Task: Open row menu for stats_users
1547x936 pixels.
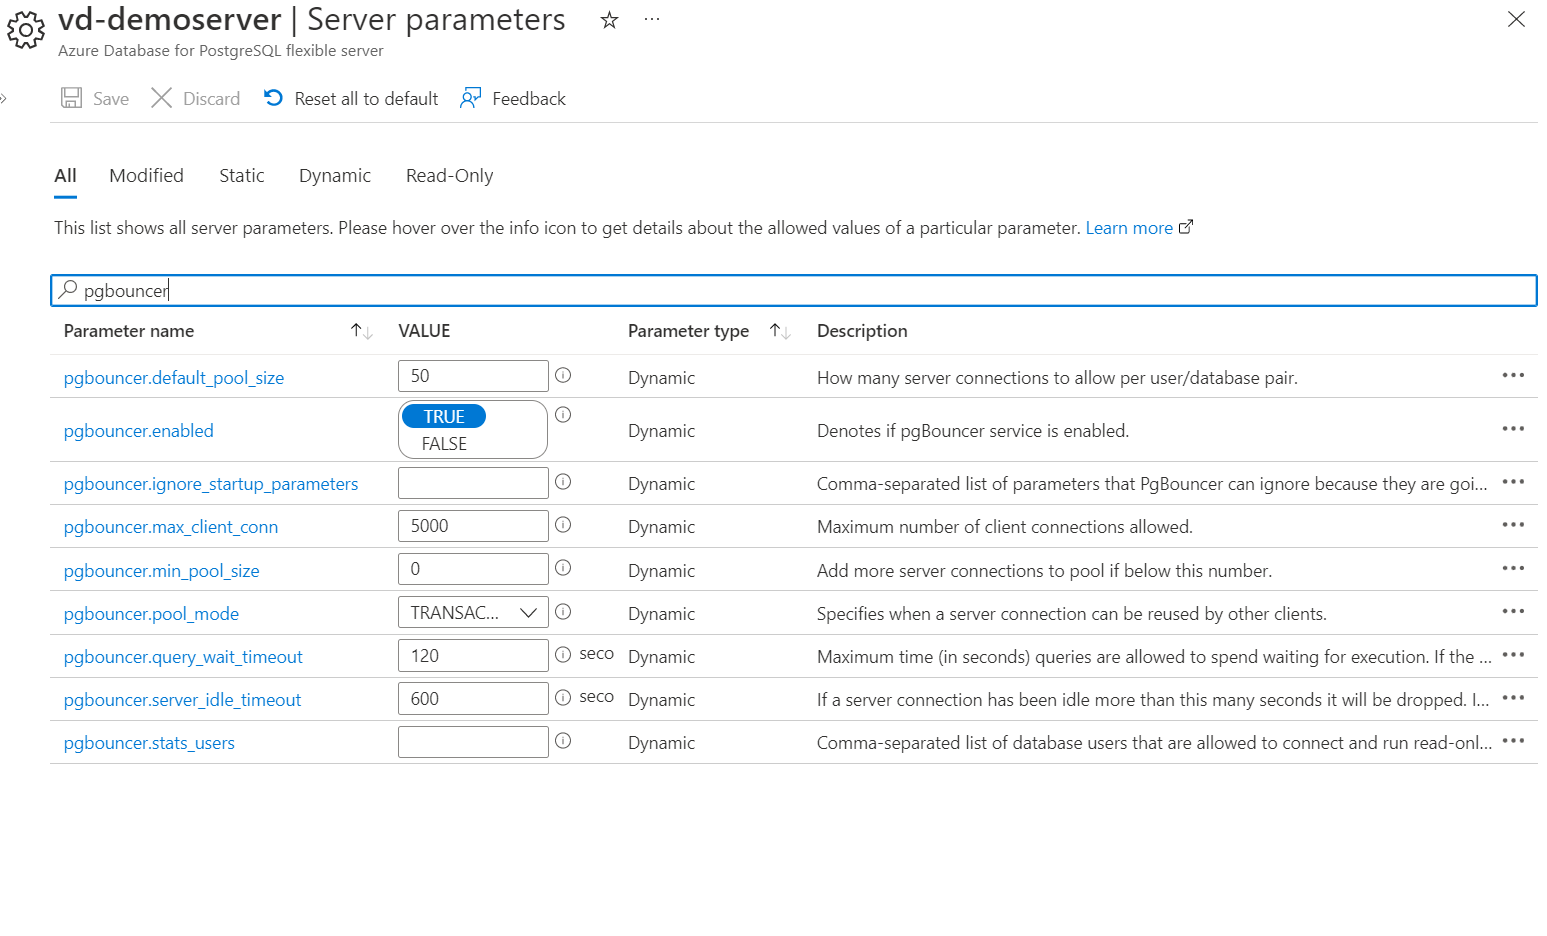Action: [x=1513, y=740]
